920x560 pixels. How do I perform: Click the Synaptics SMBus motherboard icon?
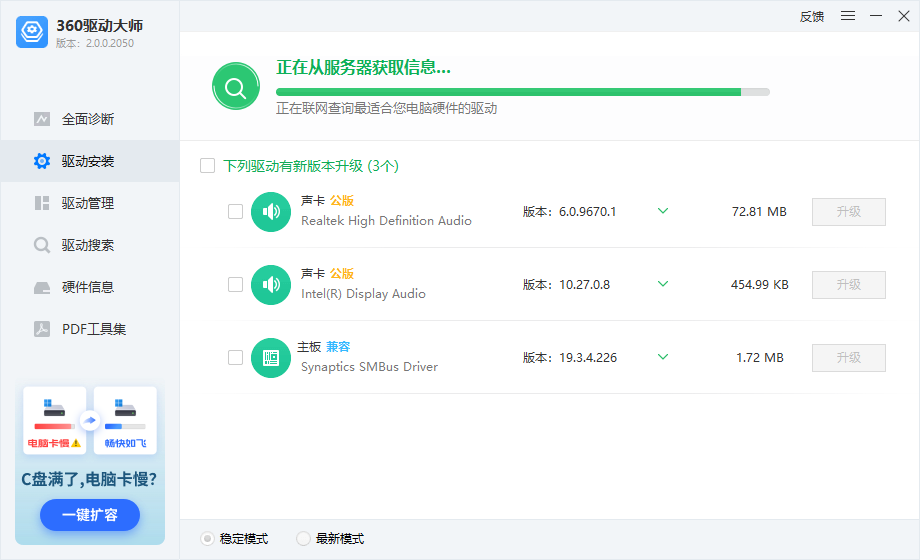(271, 358)
